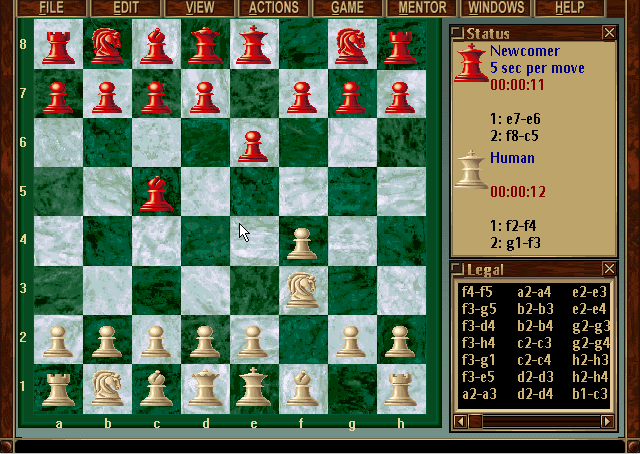Click the red queen on d8
The image size is (640, 454).
click(x=205, y=45)
